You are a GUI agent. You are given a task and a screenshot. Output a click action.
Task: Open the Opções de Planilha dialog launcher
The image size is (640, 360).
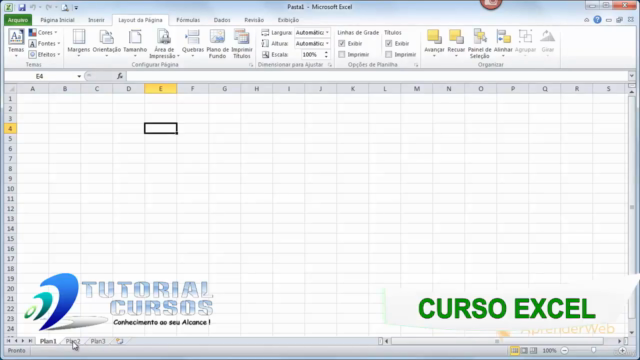(416, 65)
